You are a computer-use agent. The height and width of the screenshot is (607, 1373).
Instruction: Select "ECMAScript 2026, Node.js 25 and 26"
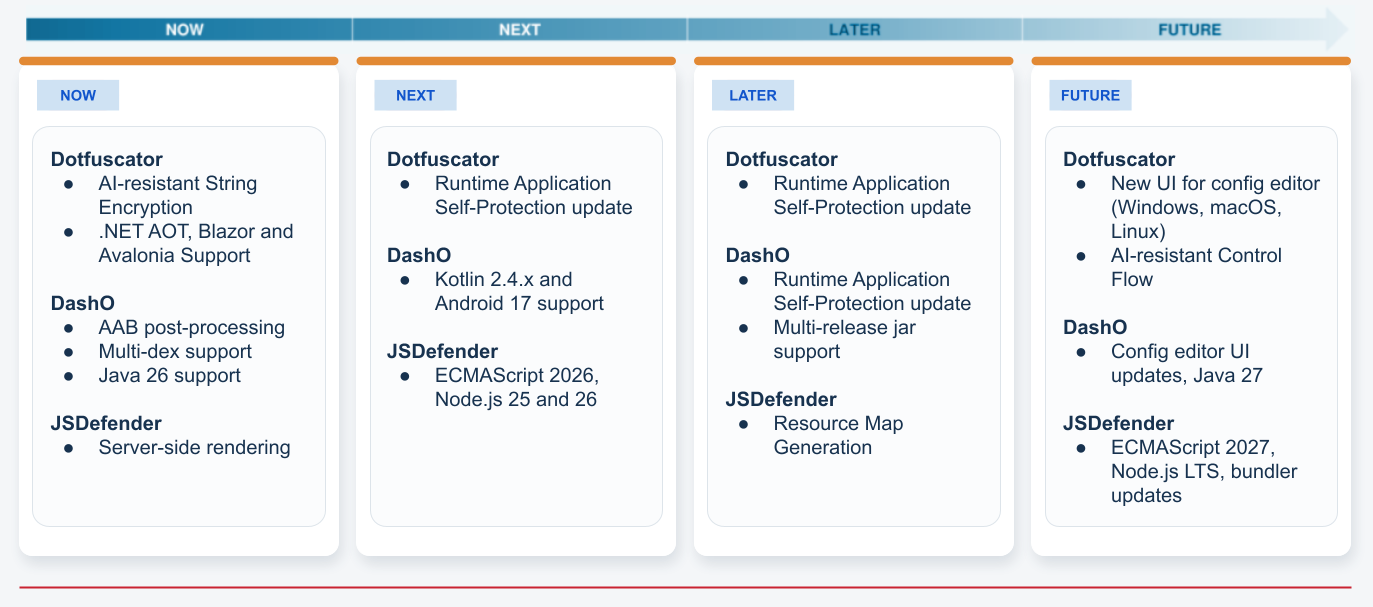pyautogui.click(x=516, y=387)
